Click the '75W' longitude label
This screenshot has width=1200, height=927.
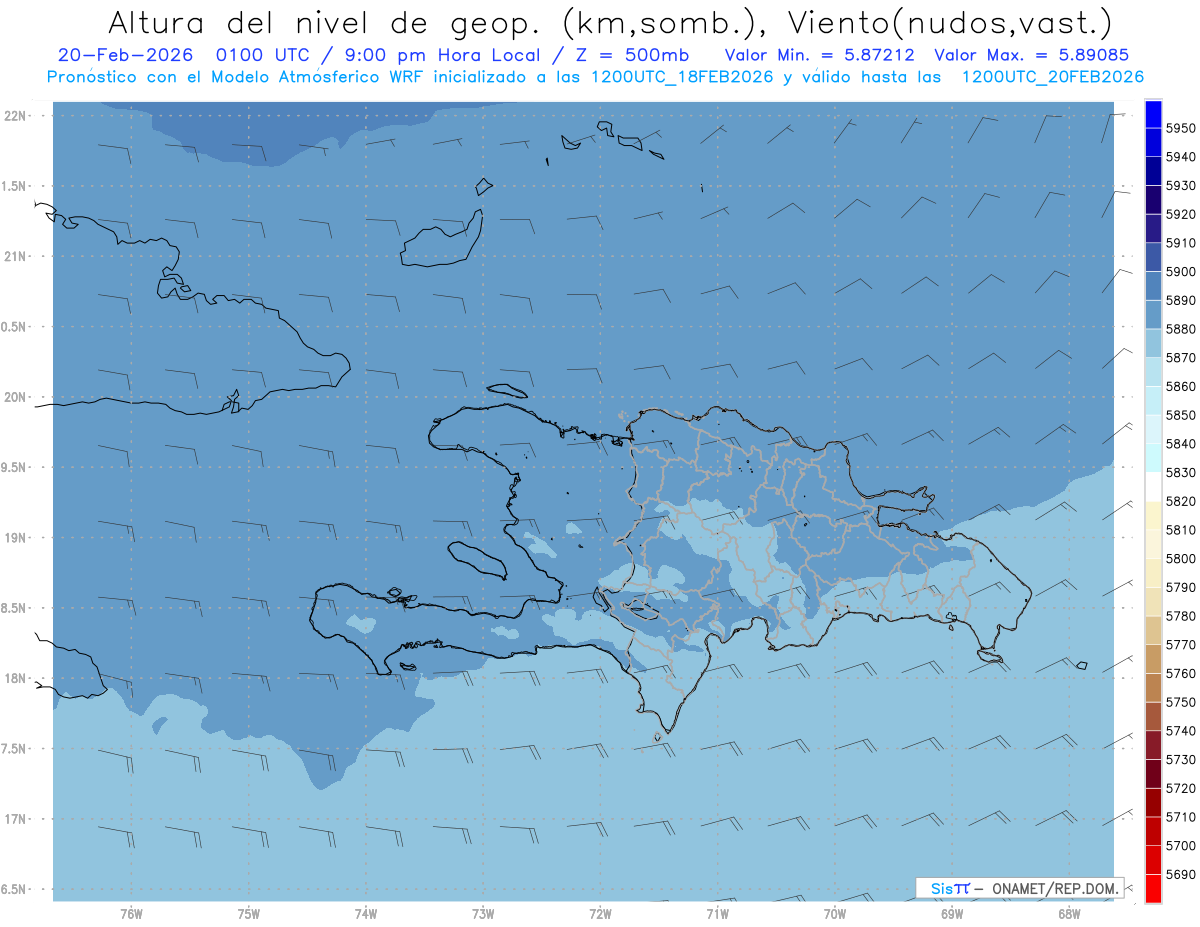click(248, 913)
